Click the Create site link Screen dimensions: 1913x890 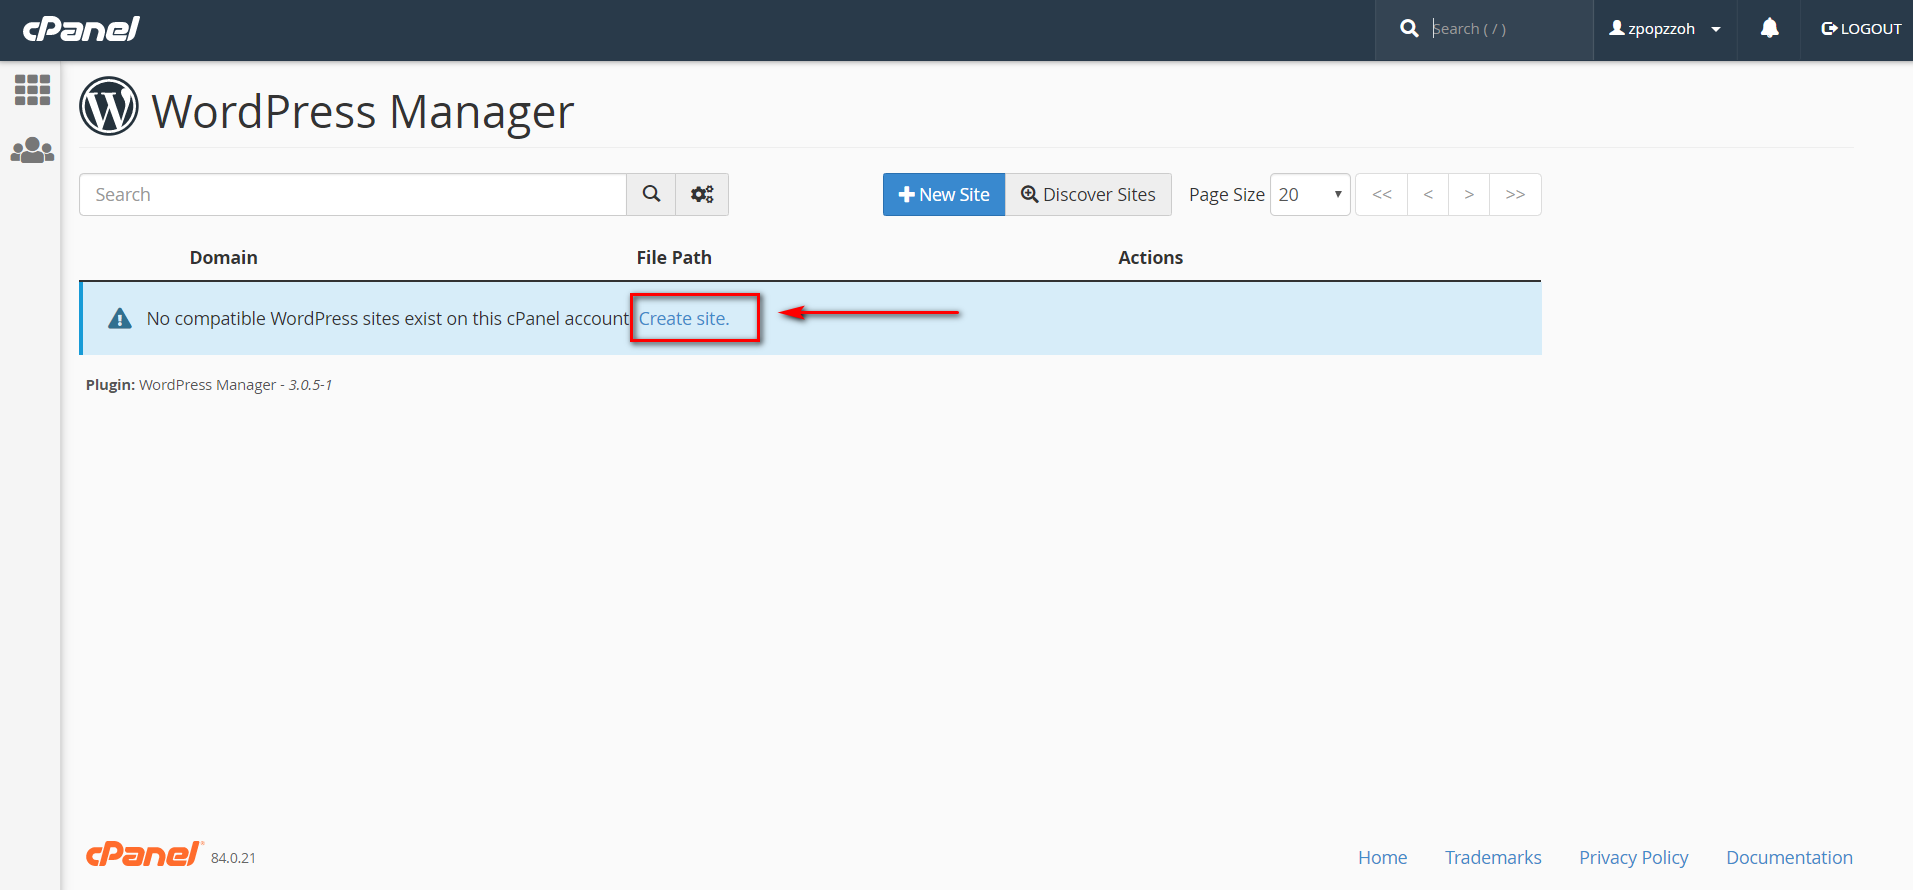[x=684, y=319]
